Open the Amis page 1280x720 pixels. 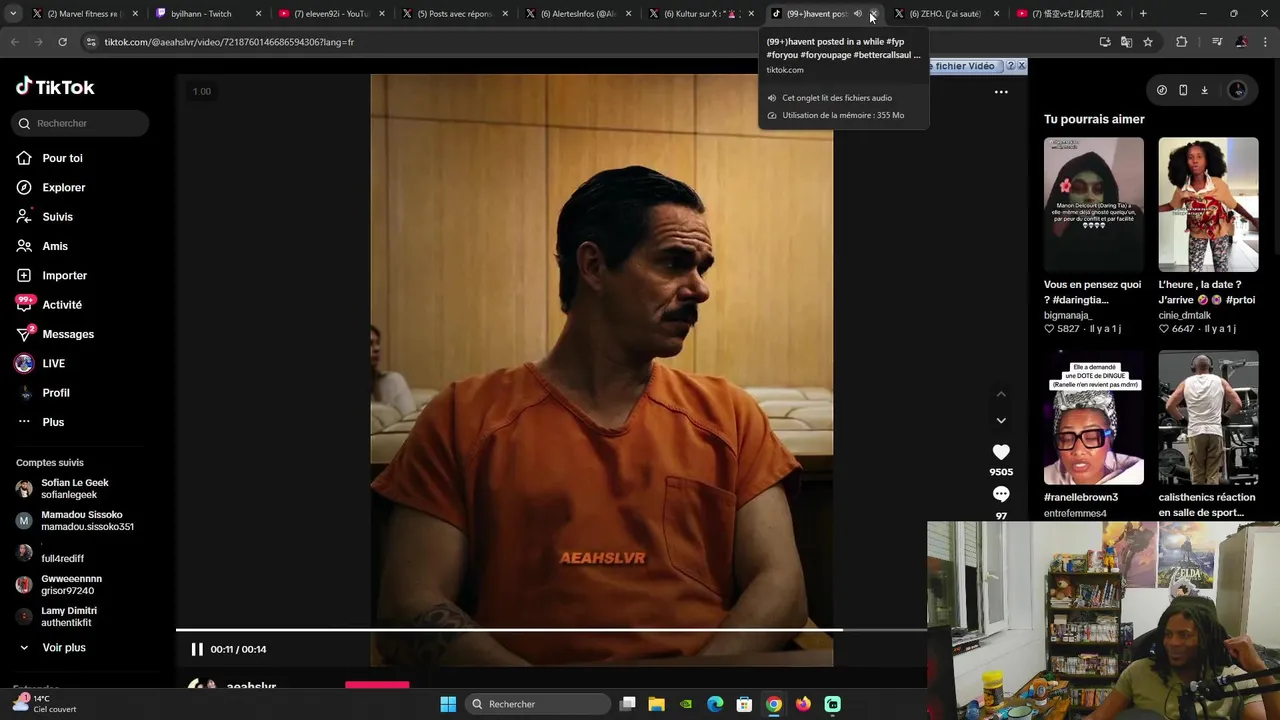coord(55,246)
